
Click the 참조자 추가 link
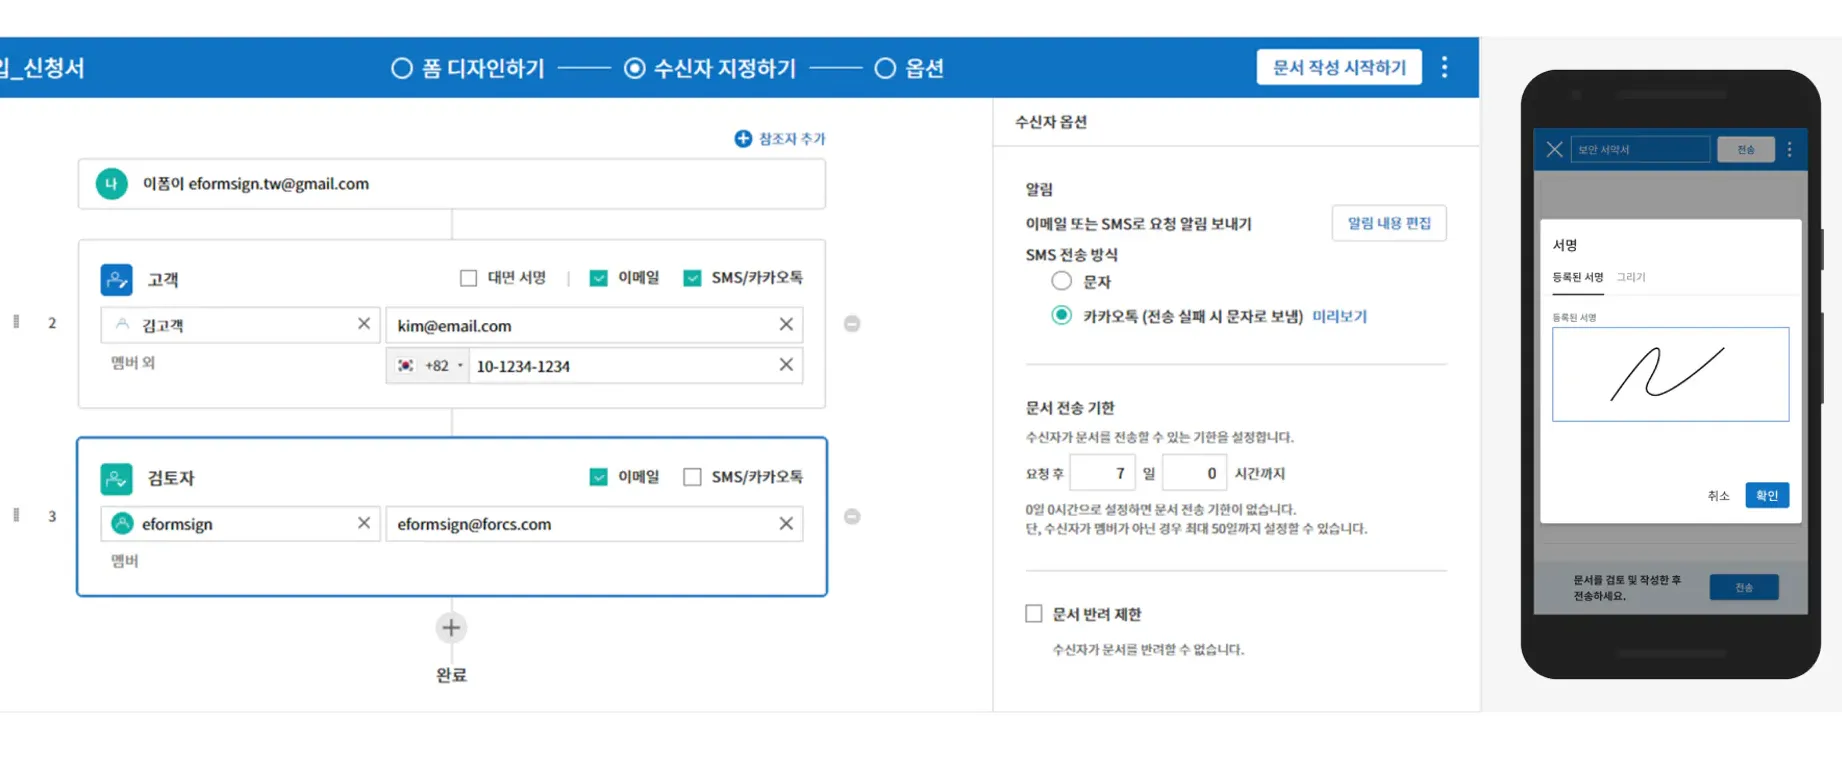point(792,139)
